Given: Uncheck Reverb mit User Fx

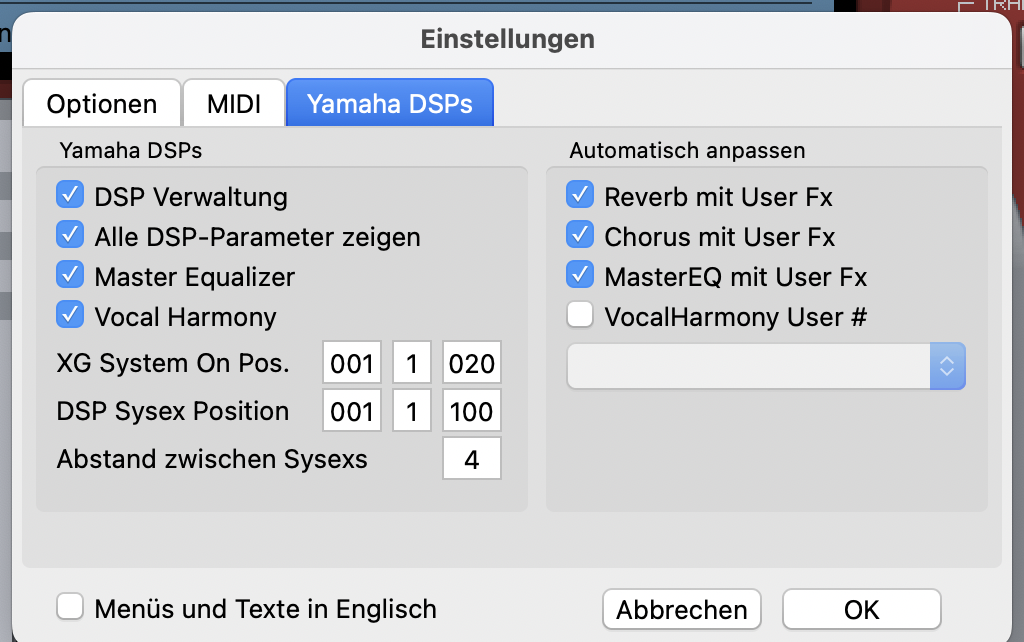Looking at the screenshot, I should pyautogui.click(x=580, y=196).
